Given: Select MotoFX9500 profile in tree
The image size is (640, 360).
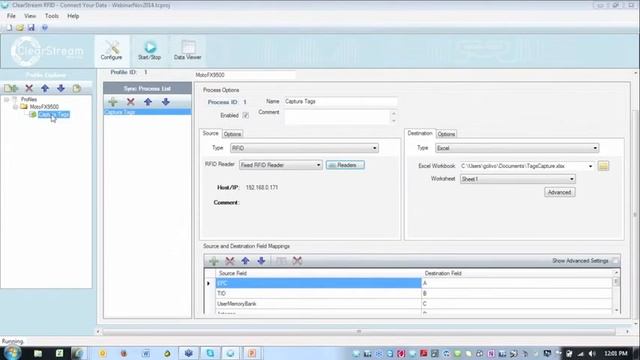Looking at the screenshot, I should tap(44, 107).
